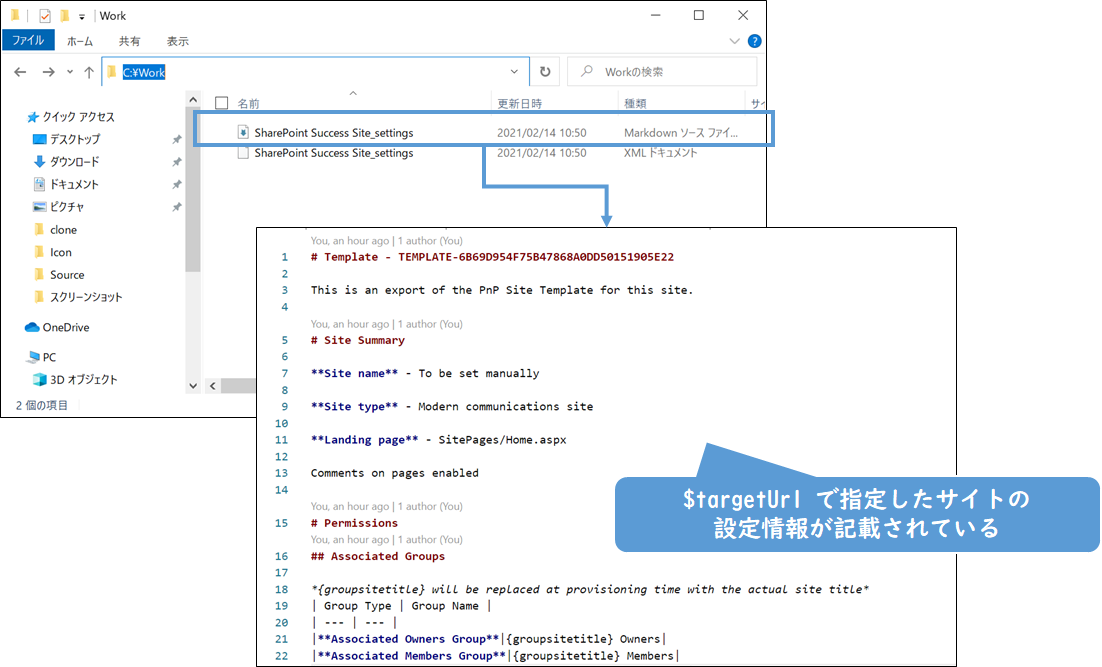The image size is (1102, 667).
Task: Click navigation pane scroll up arrow
Action: click(x=193, y=100)
